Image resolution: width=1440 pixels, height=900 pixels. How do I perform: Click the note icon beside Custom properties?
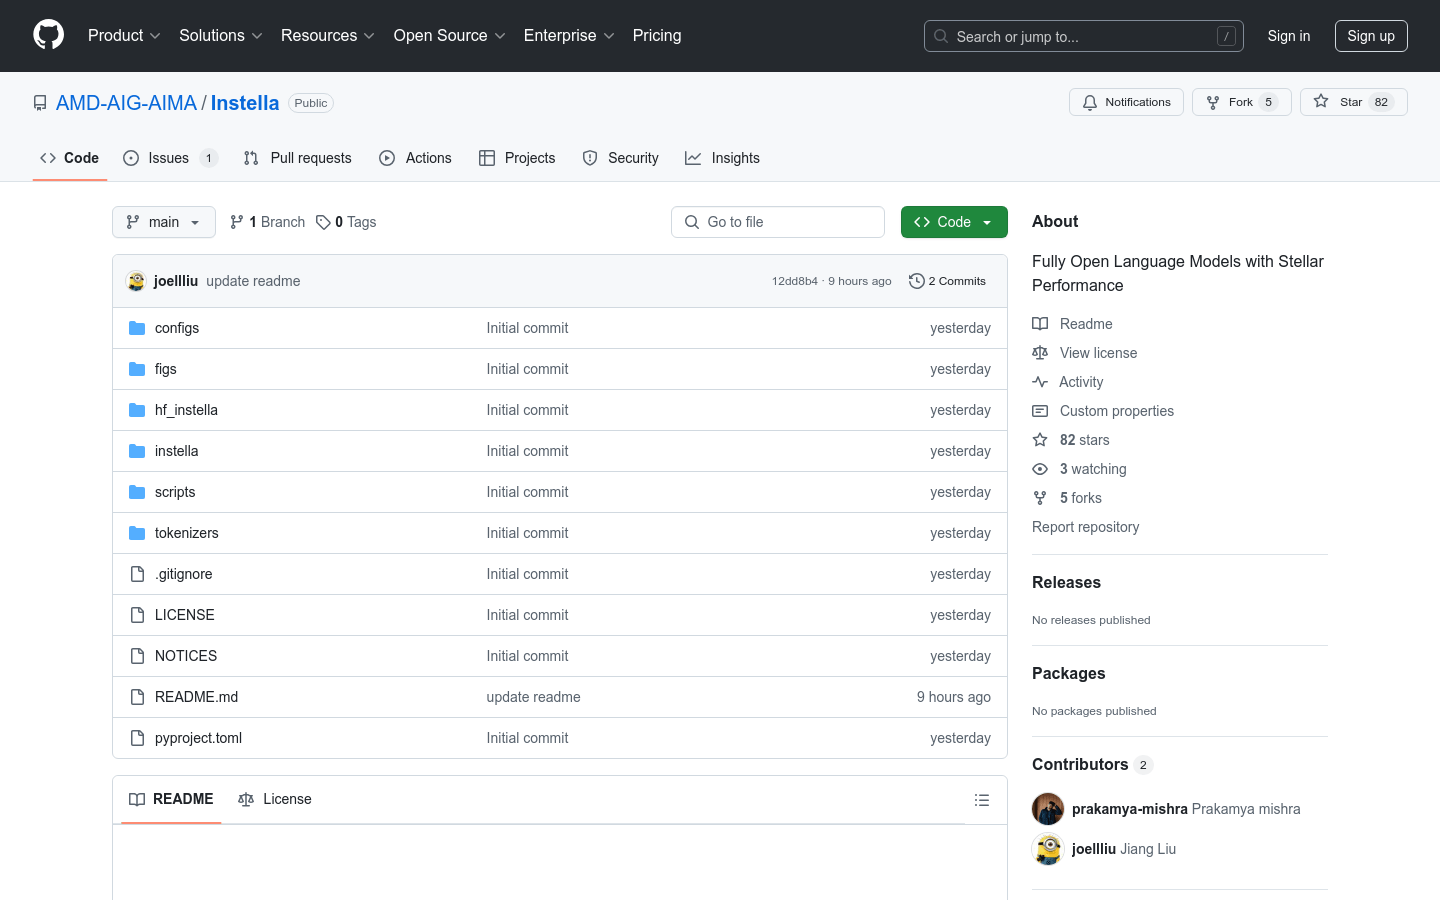click(x=1040, y=411)
